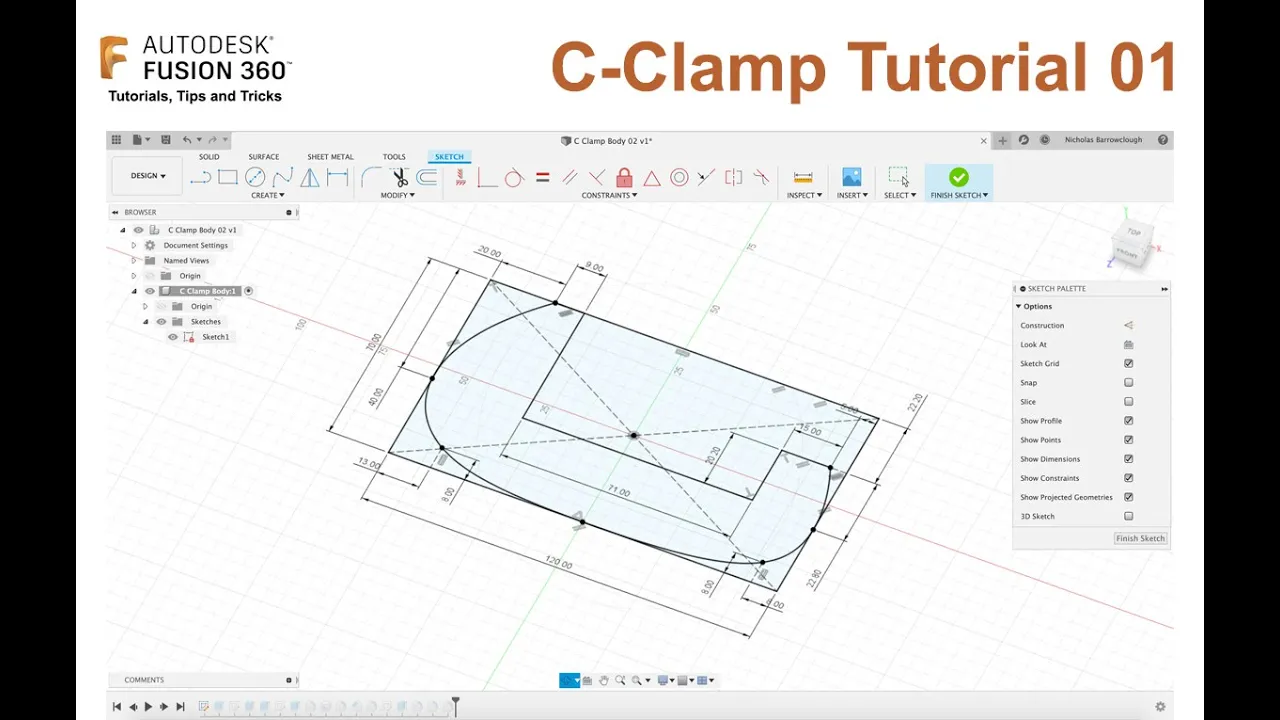The width and height of the screenshot is (1280, 720).
Task: Click the Save icon
Action: click(166, 140)
